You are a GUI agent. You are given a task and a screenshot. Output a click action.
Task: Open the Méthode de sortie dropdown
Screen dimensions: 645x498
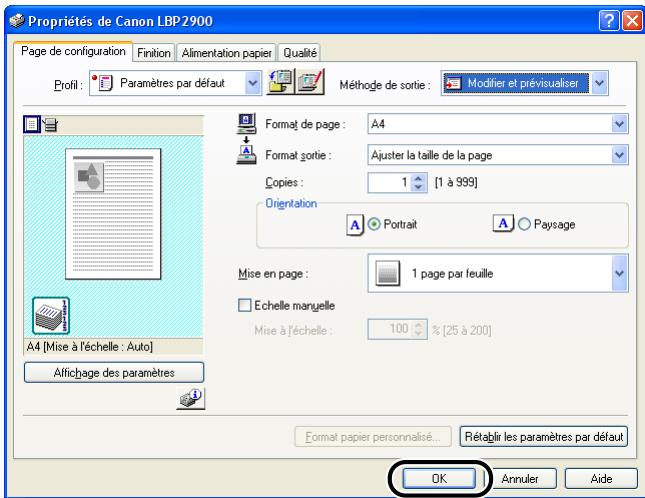click(x=599, y=83)
